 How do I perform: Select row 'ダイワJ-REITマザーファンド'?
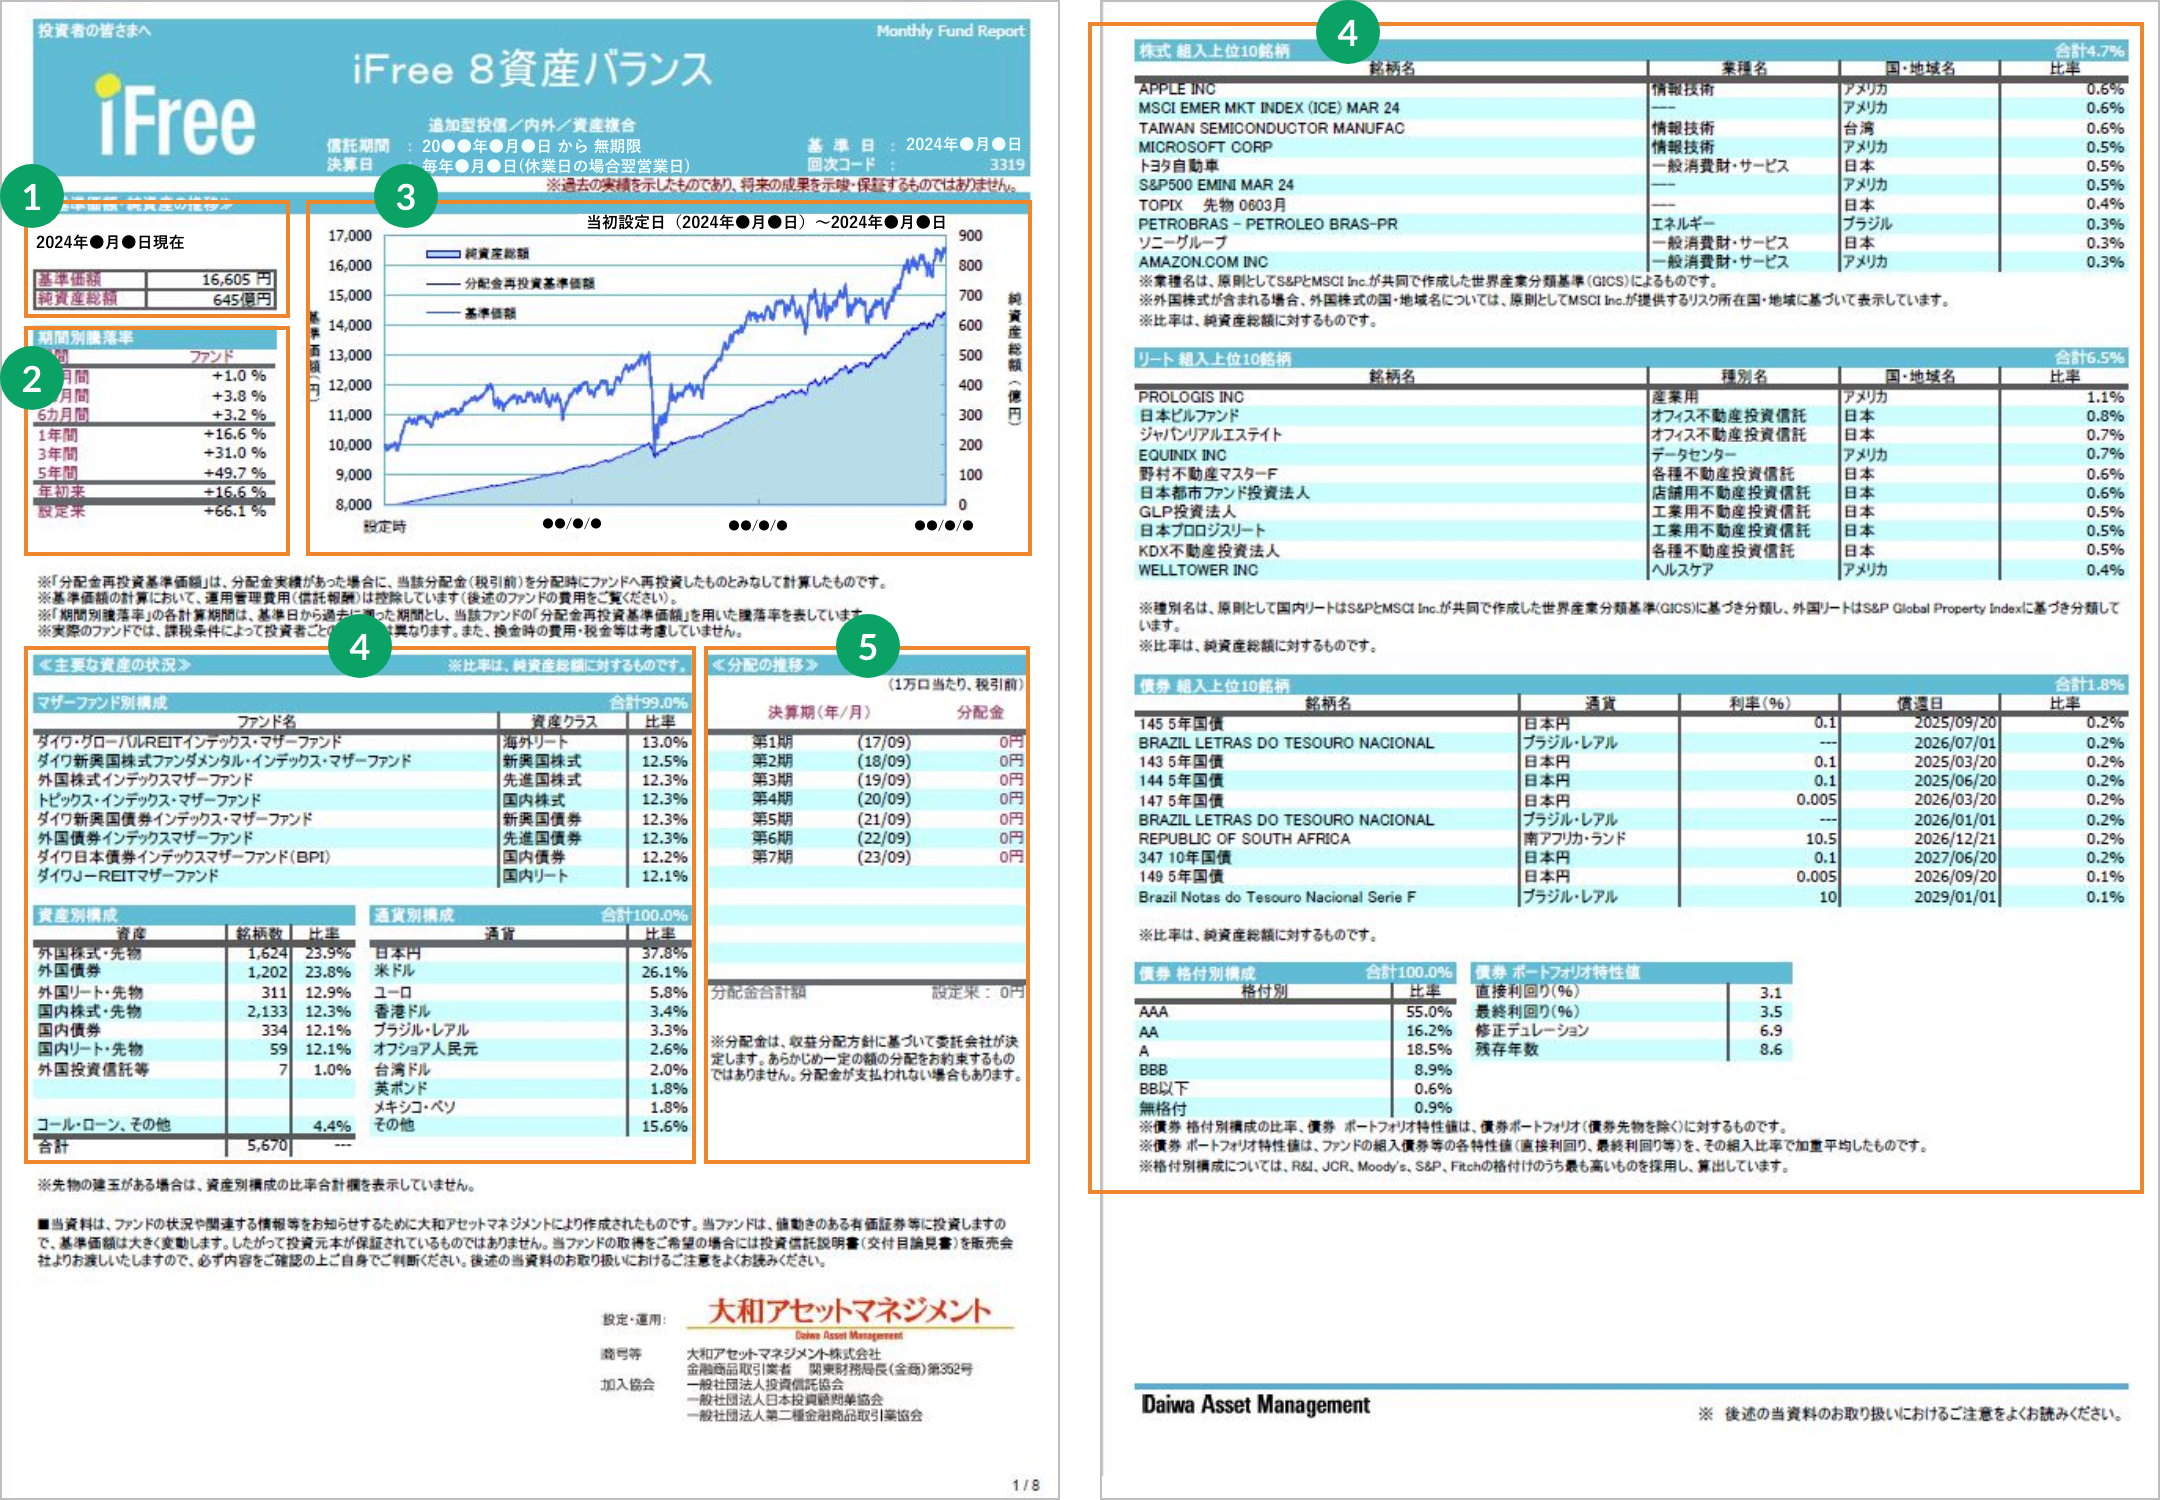[361, 876]
